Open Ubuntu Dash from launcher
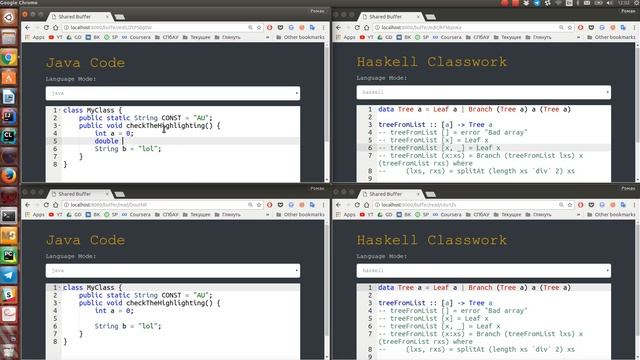 [9, 17]
